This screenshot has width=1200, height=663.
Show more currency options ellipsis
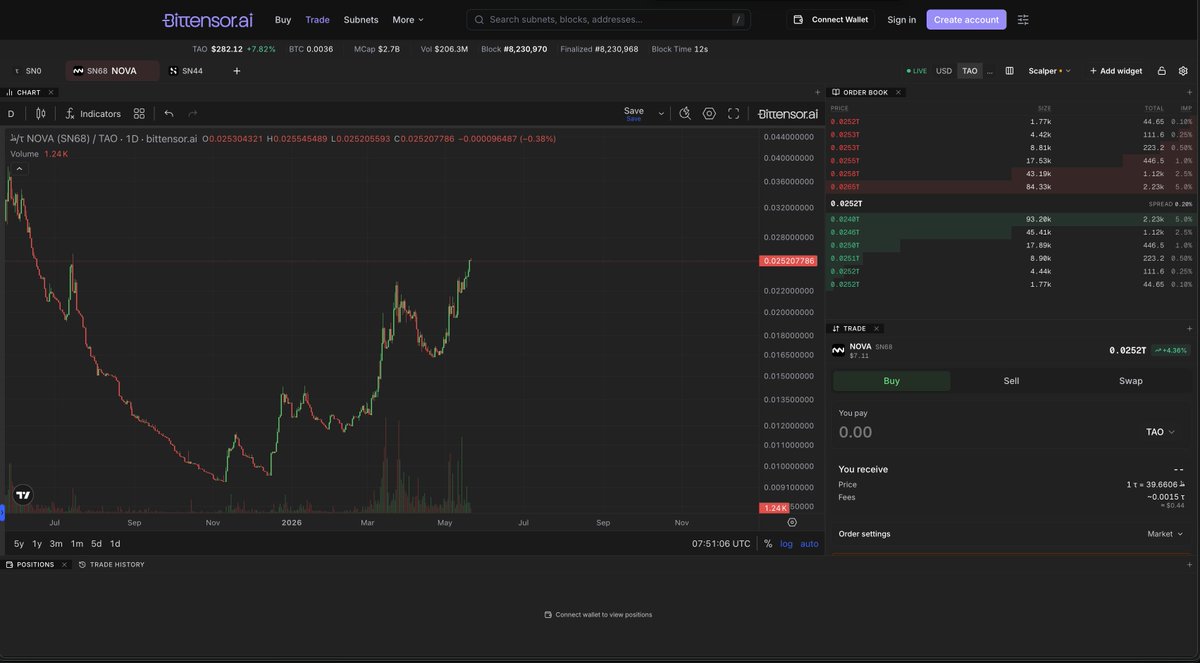(990, 71)
